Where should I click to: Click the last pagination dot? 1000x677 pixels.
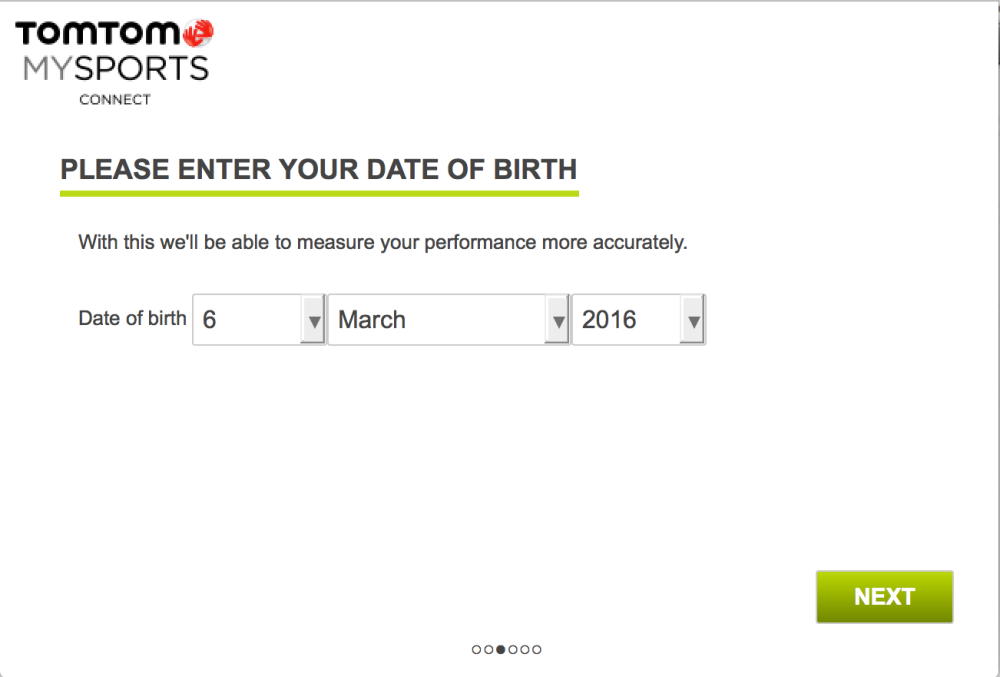[537, 649]
